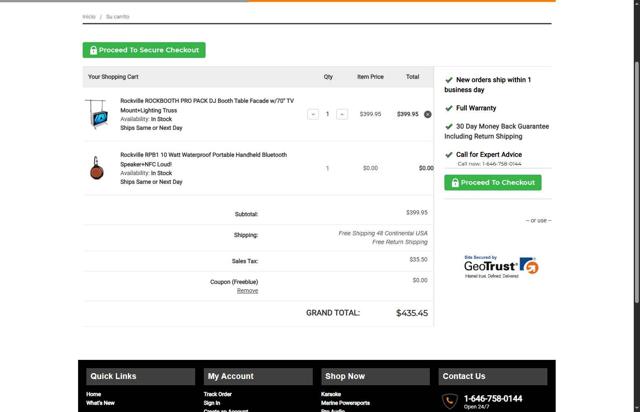Open Rockville ROCKBOOTH PRO PACK product title link
The height and width of the screenshot is (412, 640).
tap(207, 105)
